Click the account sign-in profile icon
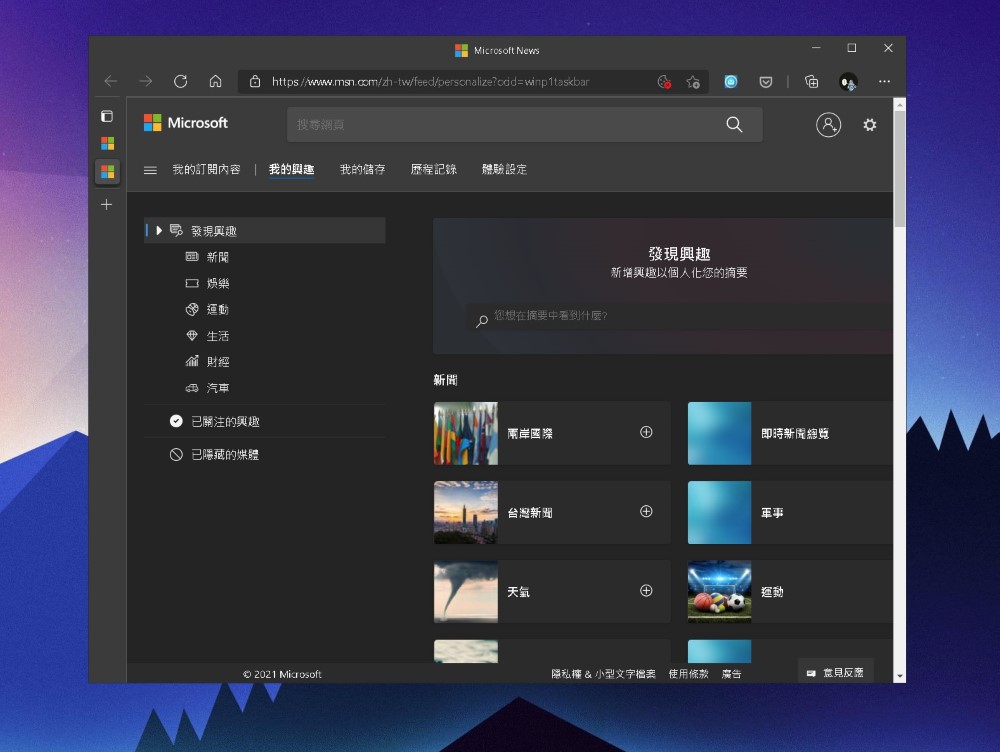Viewport: 1000px width, 752px height. click(828, 125)
